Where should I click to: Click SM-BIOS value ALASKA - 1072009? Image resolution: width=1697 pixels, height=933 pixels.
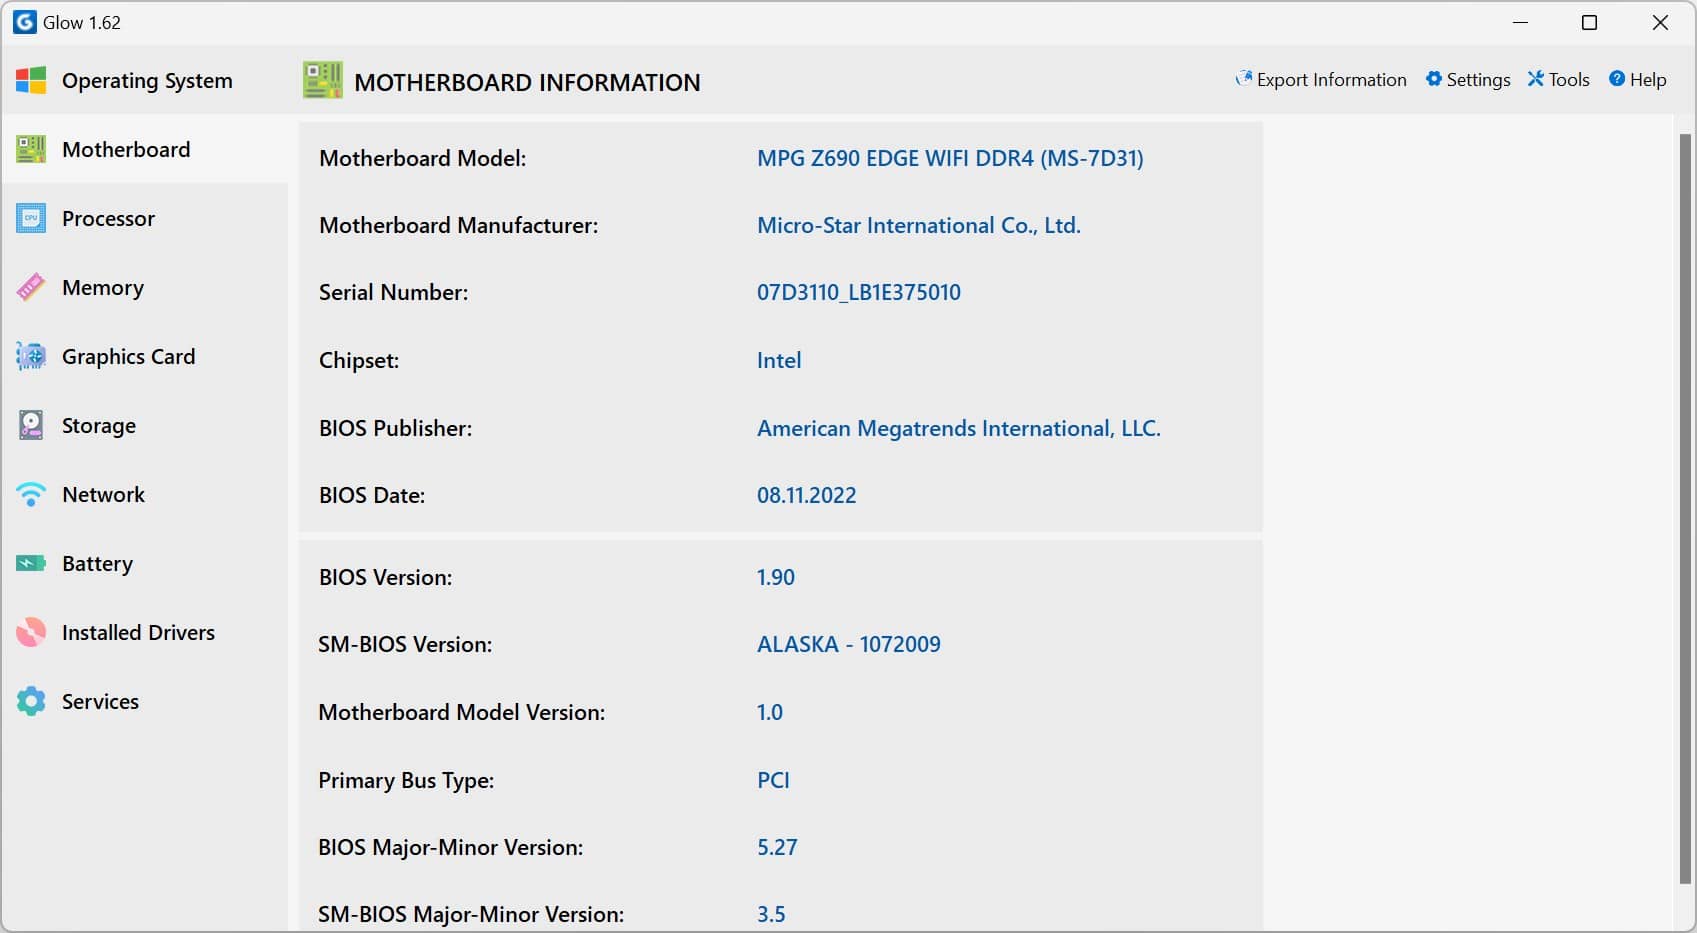point(849,644)
